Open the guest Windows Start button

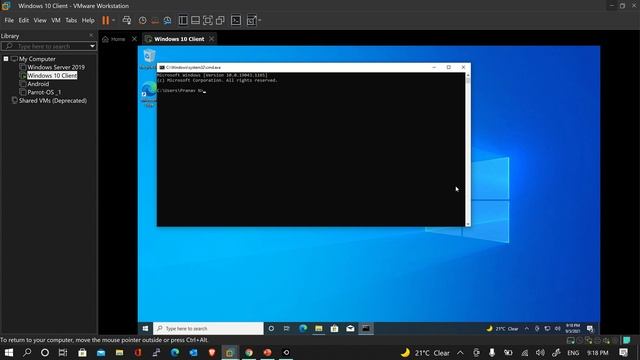point(145,329)
